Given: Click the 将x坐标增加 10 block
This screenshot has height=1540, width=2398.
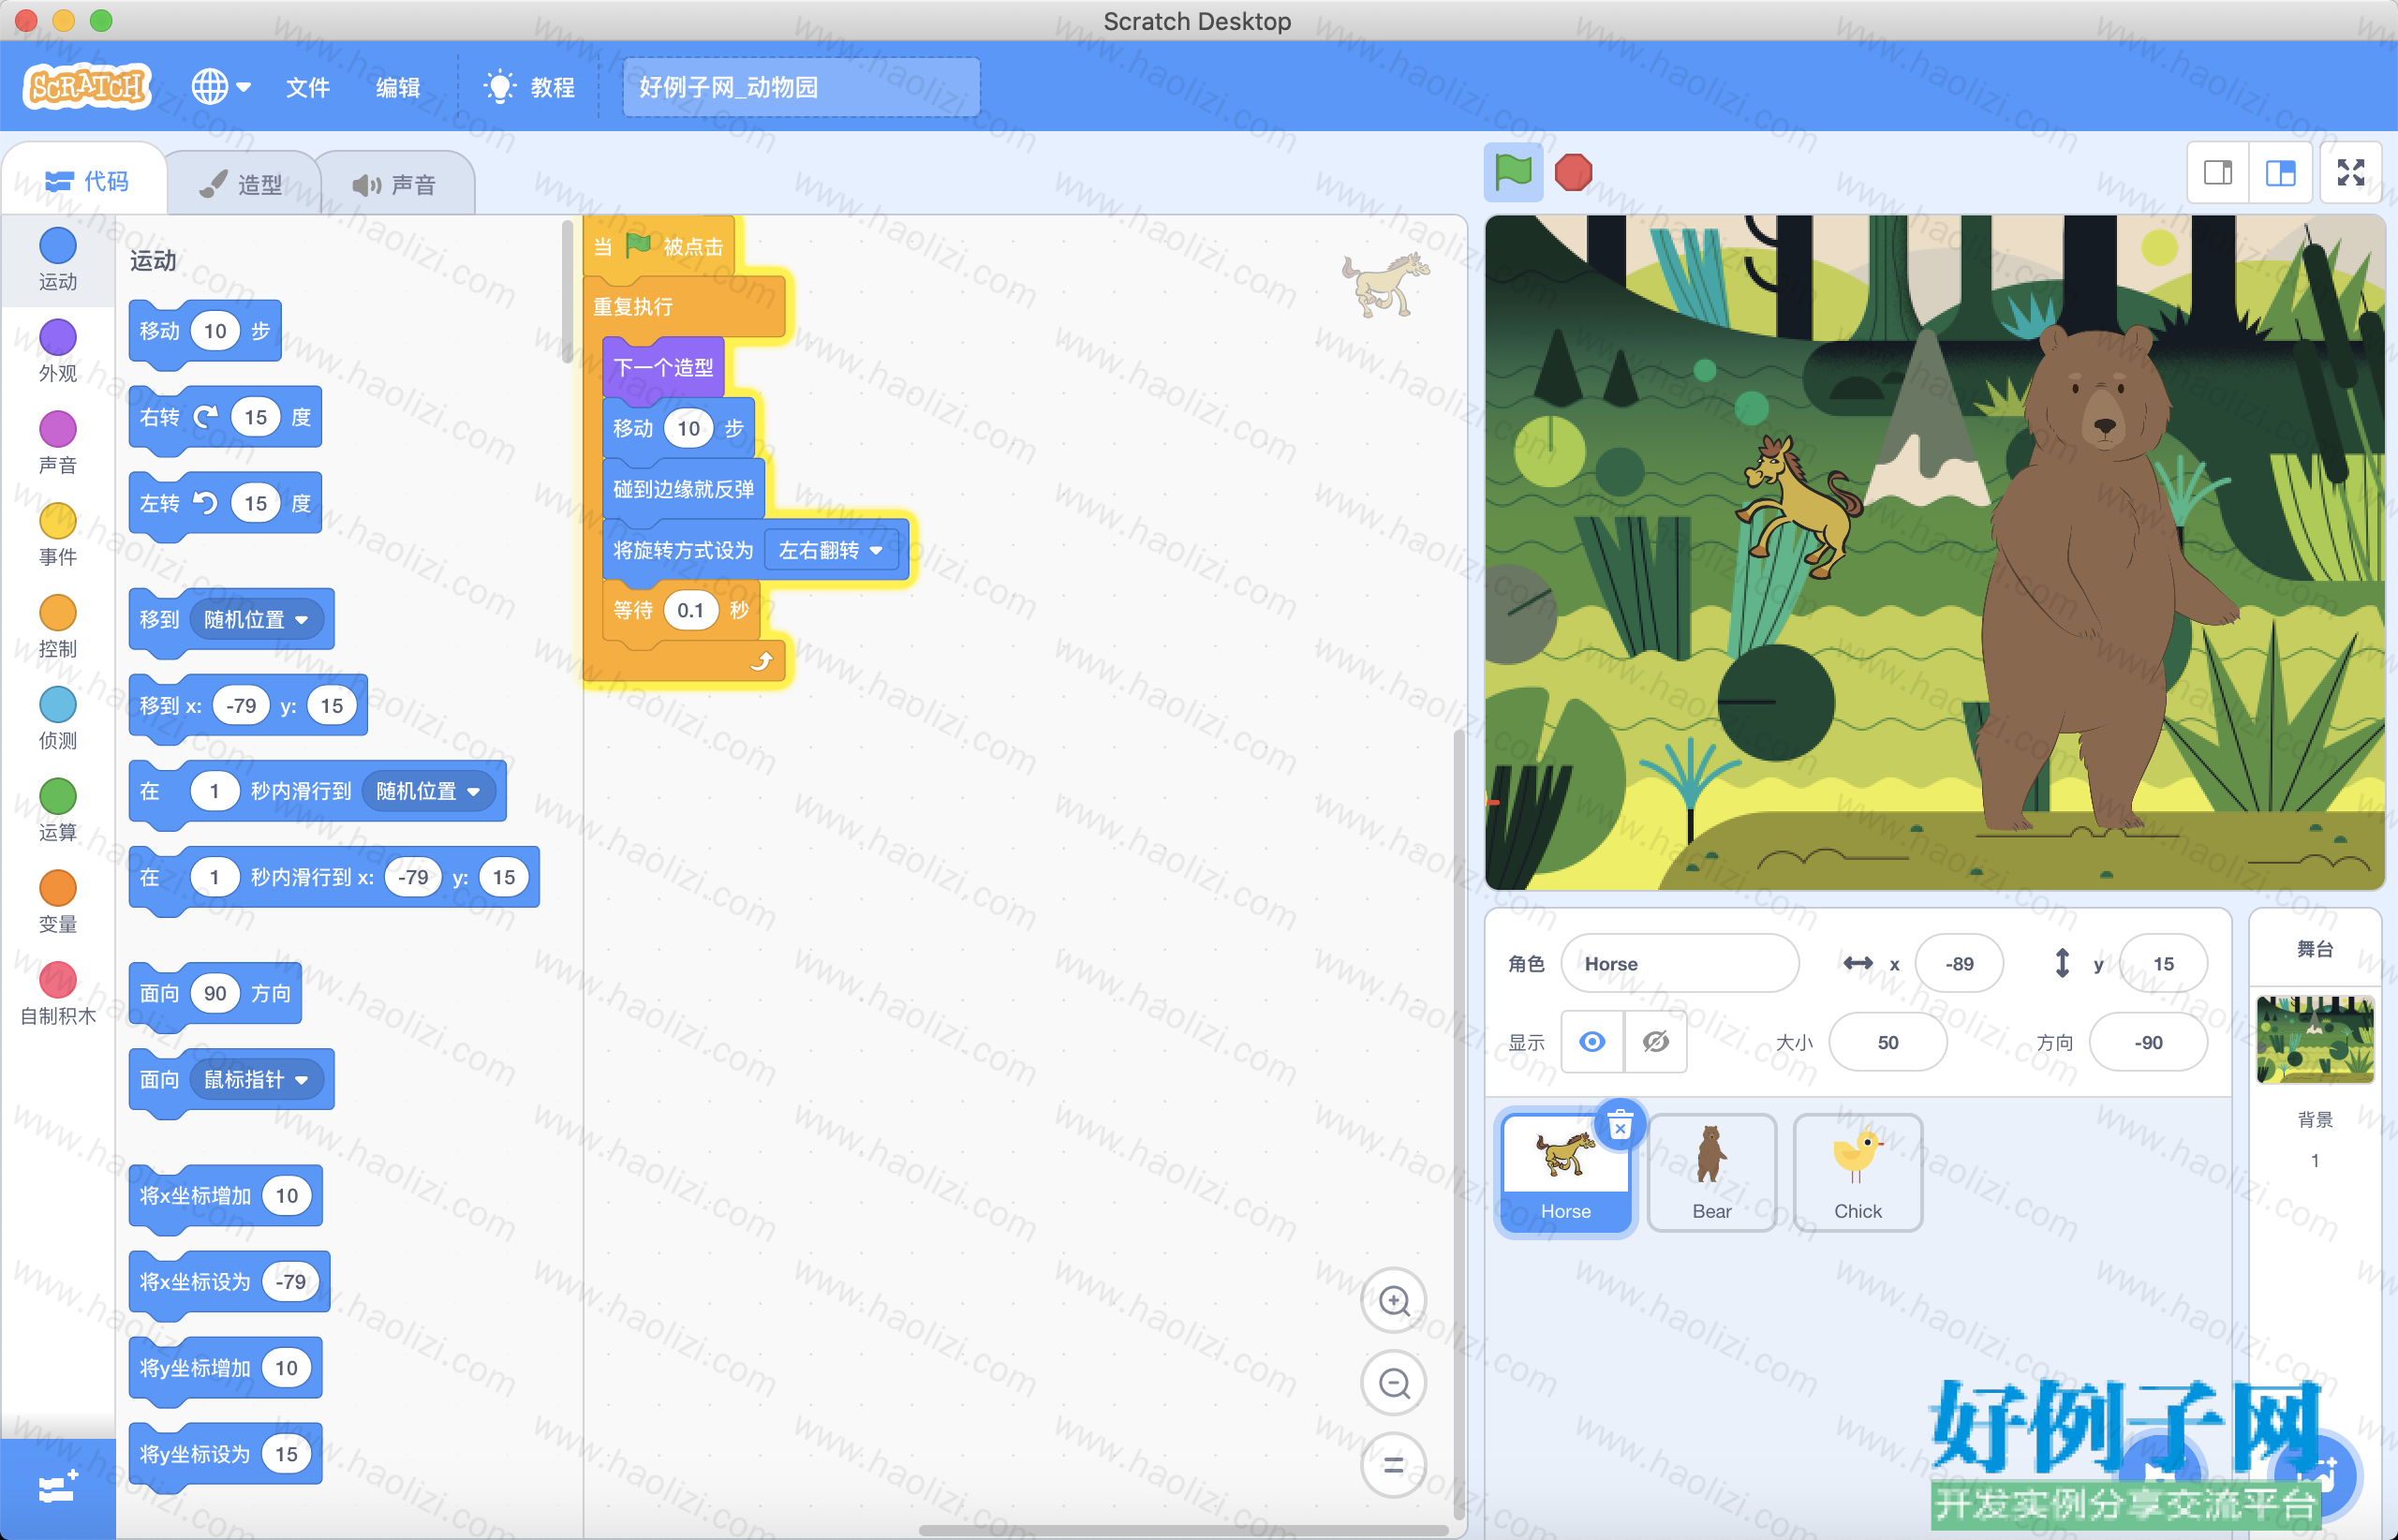Looking at the screenshot, I should [225, 1196].
